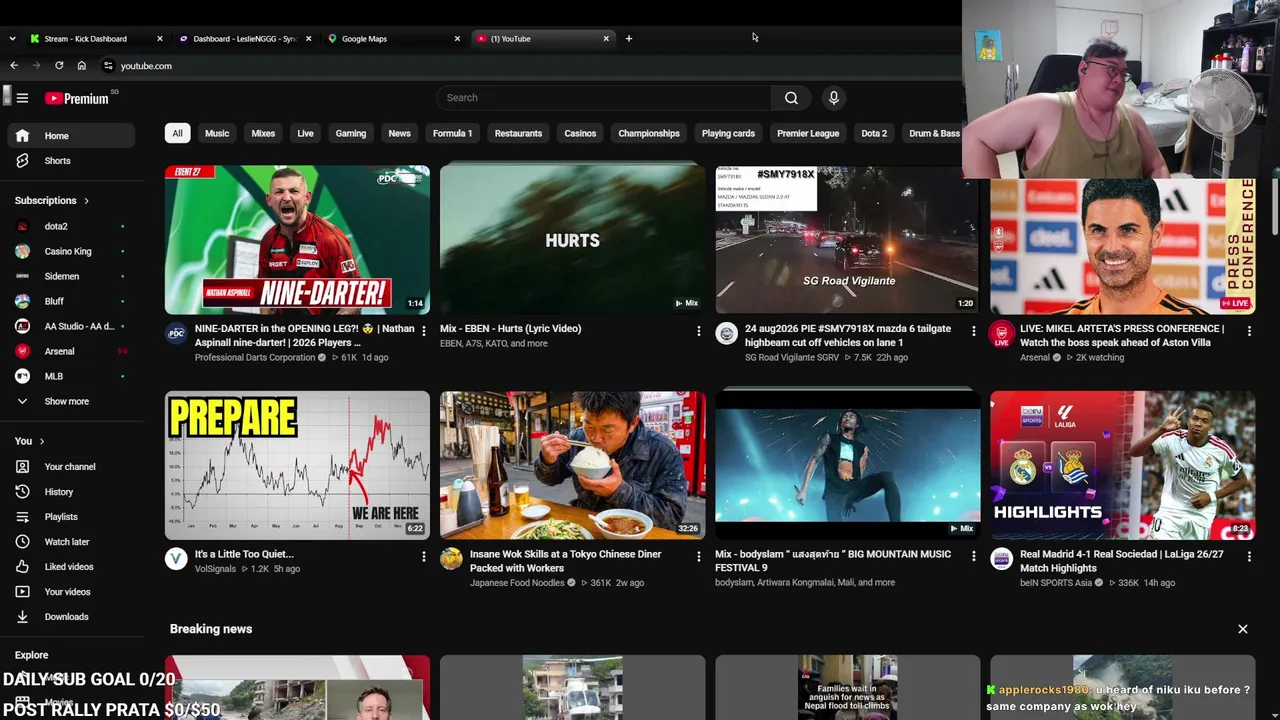
Task: Open the YouTube guide hamburger menu
Action: [x=22, y=98]
